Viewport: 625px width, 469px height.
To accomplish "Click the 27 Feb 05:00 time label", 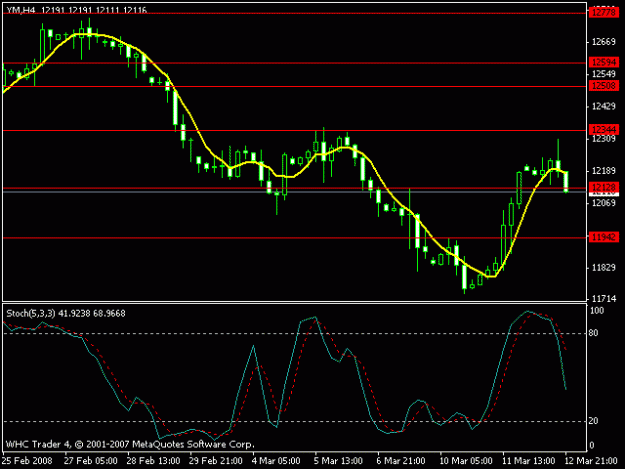I will coord(91,461).
